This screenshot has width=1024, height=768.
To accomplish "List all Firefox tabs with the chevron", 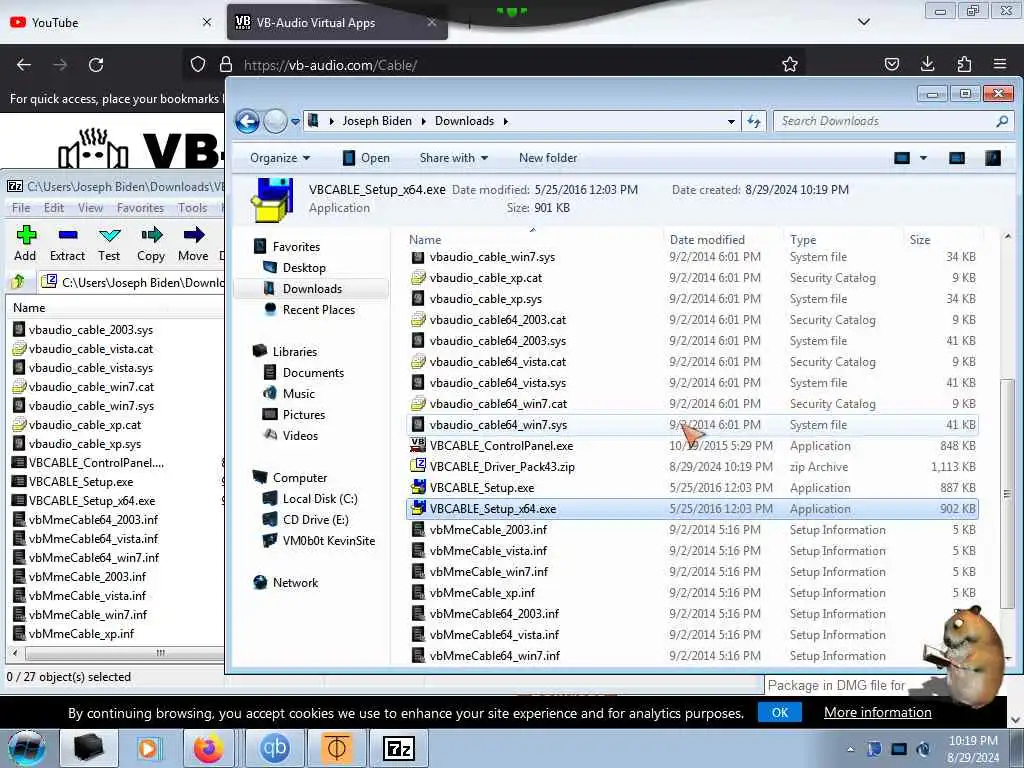I will (x=863, y=22).
